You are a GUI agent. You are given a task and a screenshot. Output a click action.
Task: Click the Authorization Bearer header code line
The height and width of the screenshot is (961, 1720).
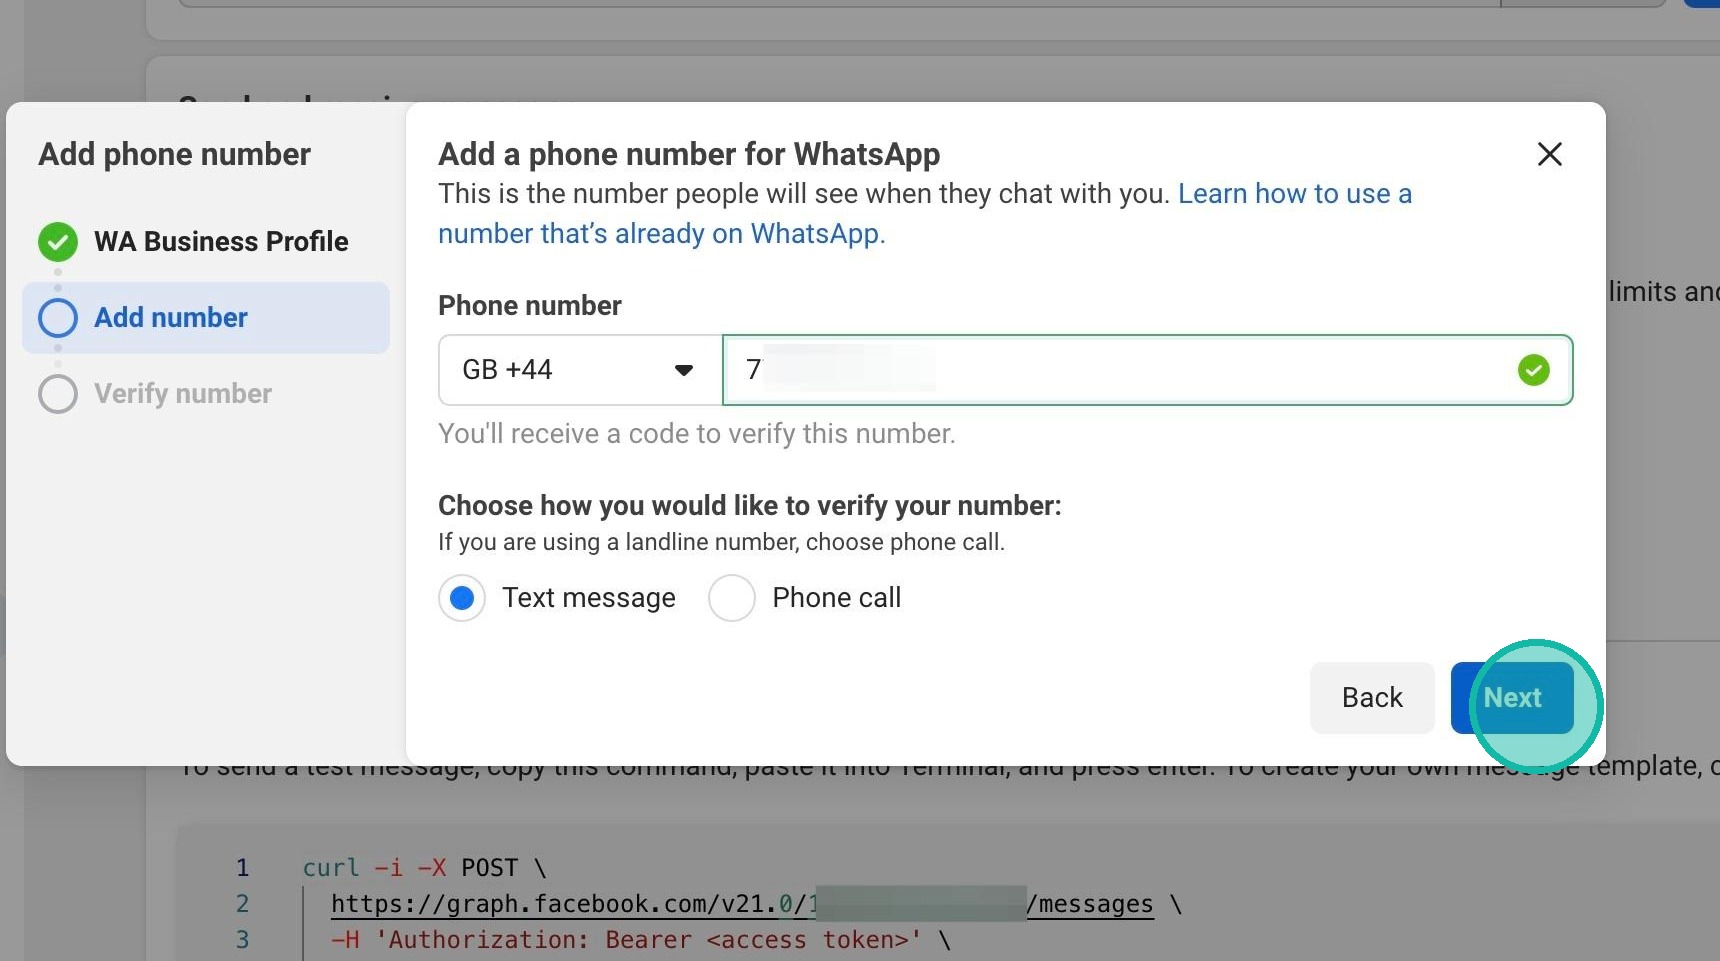(x=641, y=940)
